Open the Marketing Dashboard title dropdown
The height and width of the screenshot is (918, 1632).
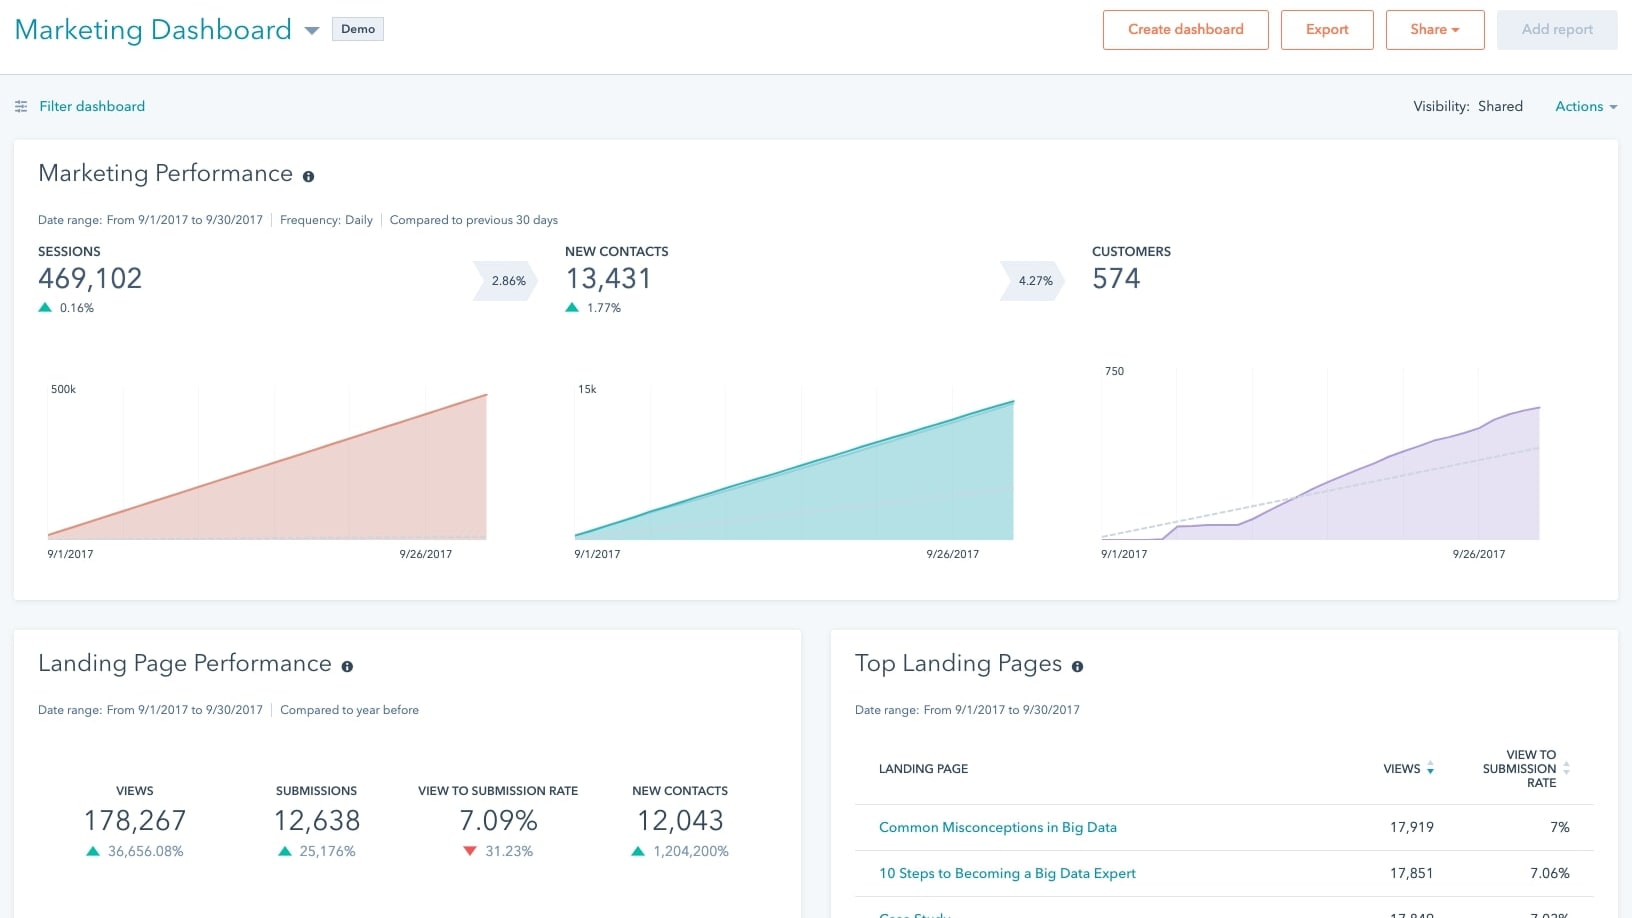[311, 30]
